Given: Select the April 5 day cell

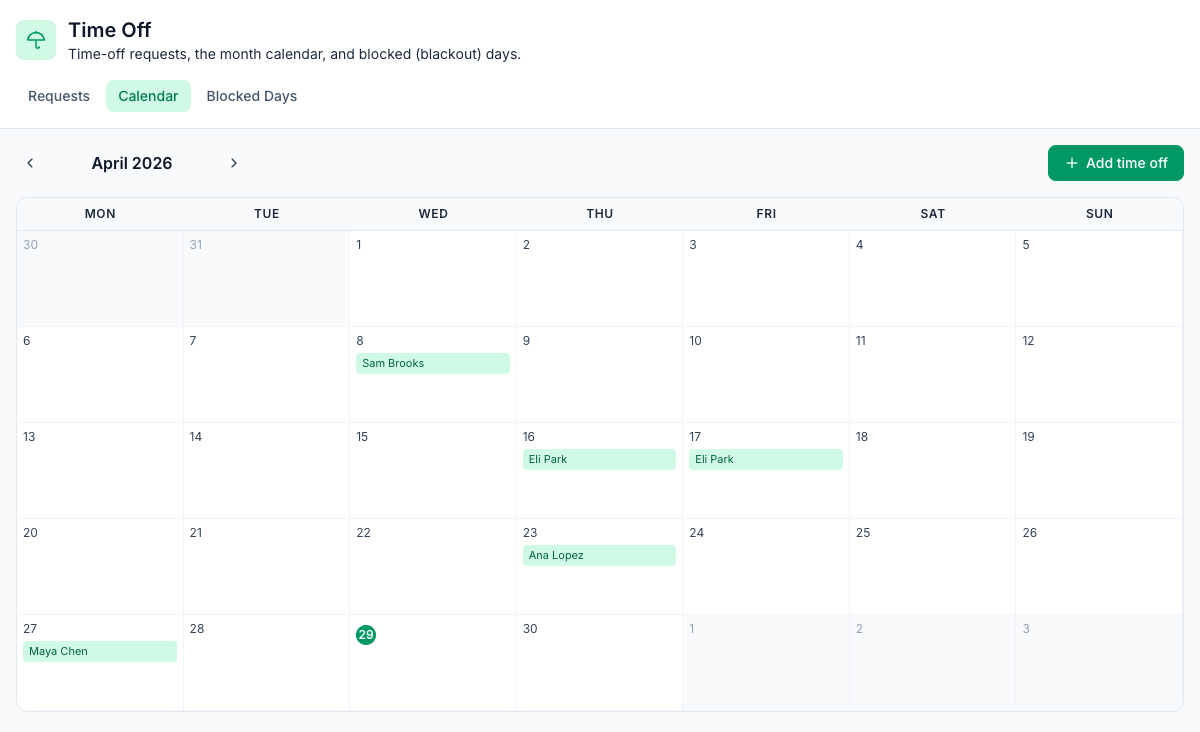Looking at the screenshot, I should pos(1099,279).
